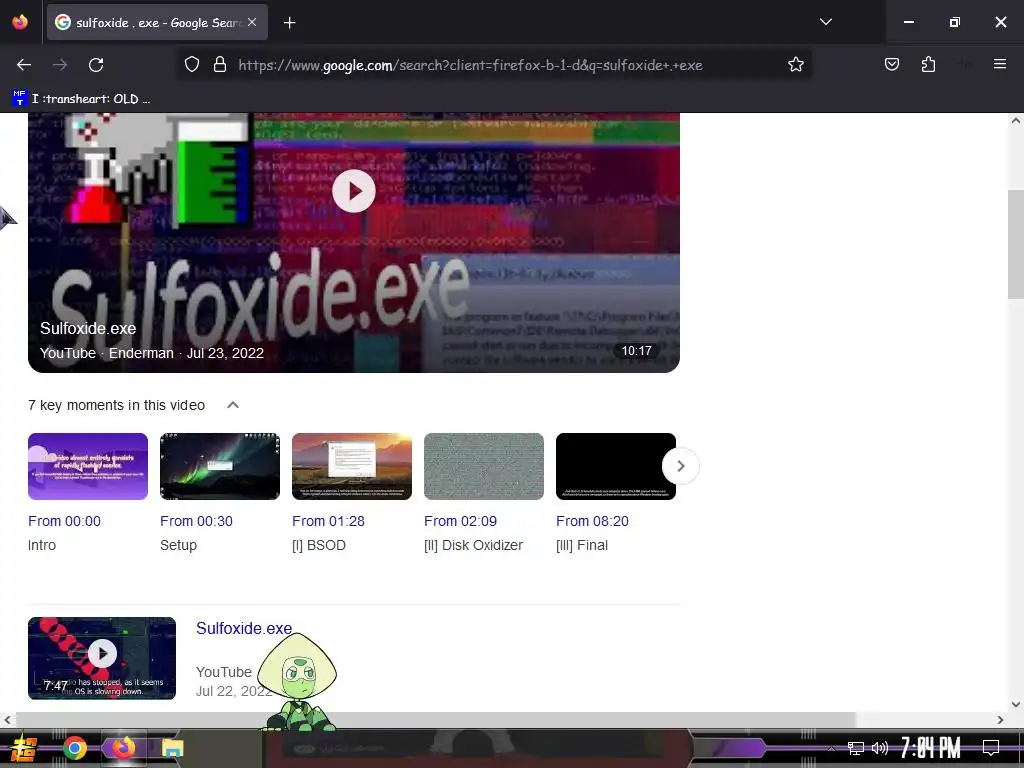Jump to From 00:30 link

pyautogui.click(x=197, y=521)
